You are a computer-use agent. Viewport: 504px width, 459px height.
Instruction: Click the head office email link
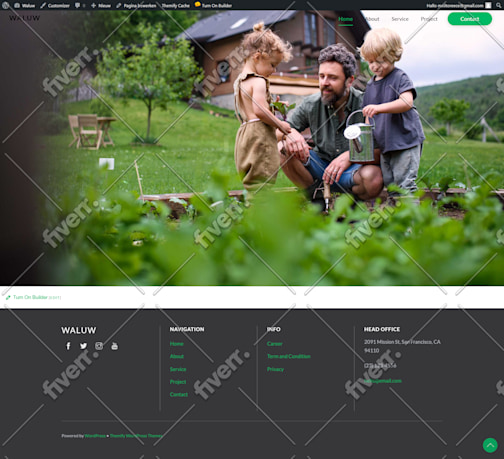pyautogui.click(x=383, y=381)
